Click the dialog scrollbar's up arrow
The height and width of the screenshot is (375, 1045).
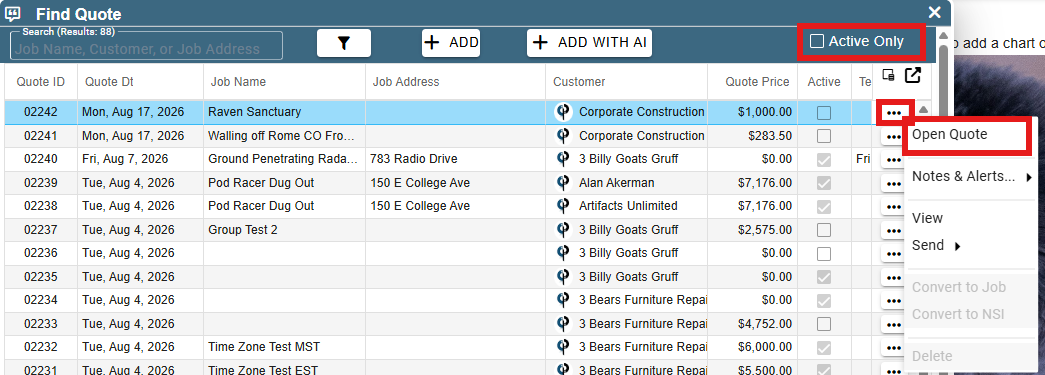pos(943,35)
